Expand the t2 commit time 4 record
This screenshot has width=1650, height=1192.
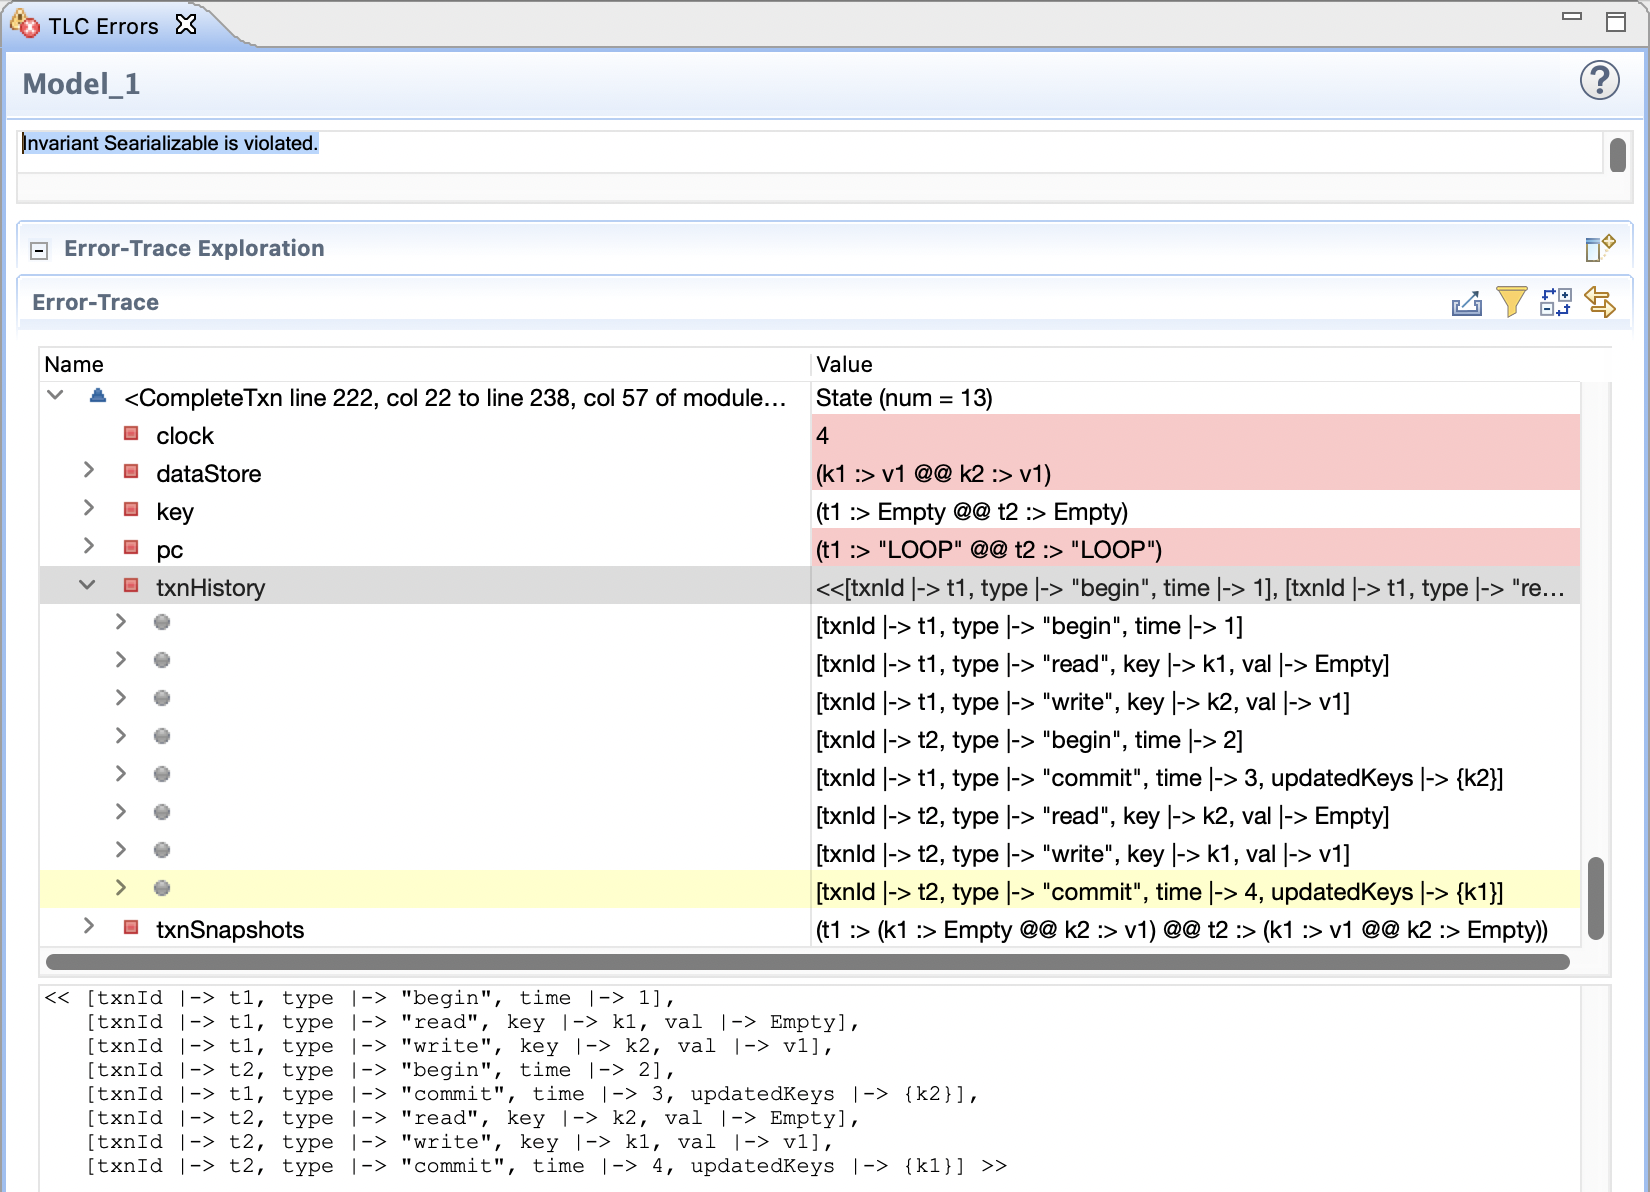pos(121,888)
